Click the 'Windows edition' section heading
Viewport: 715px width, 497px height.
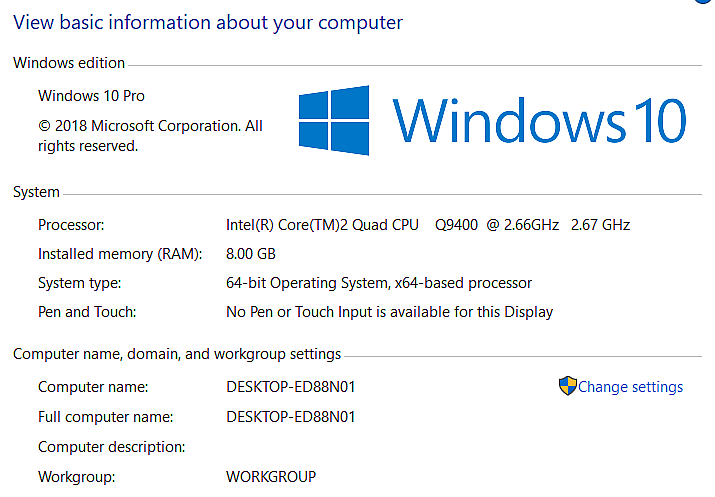click(x=69, y=63)
